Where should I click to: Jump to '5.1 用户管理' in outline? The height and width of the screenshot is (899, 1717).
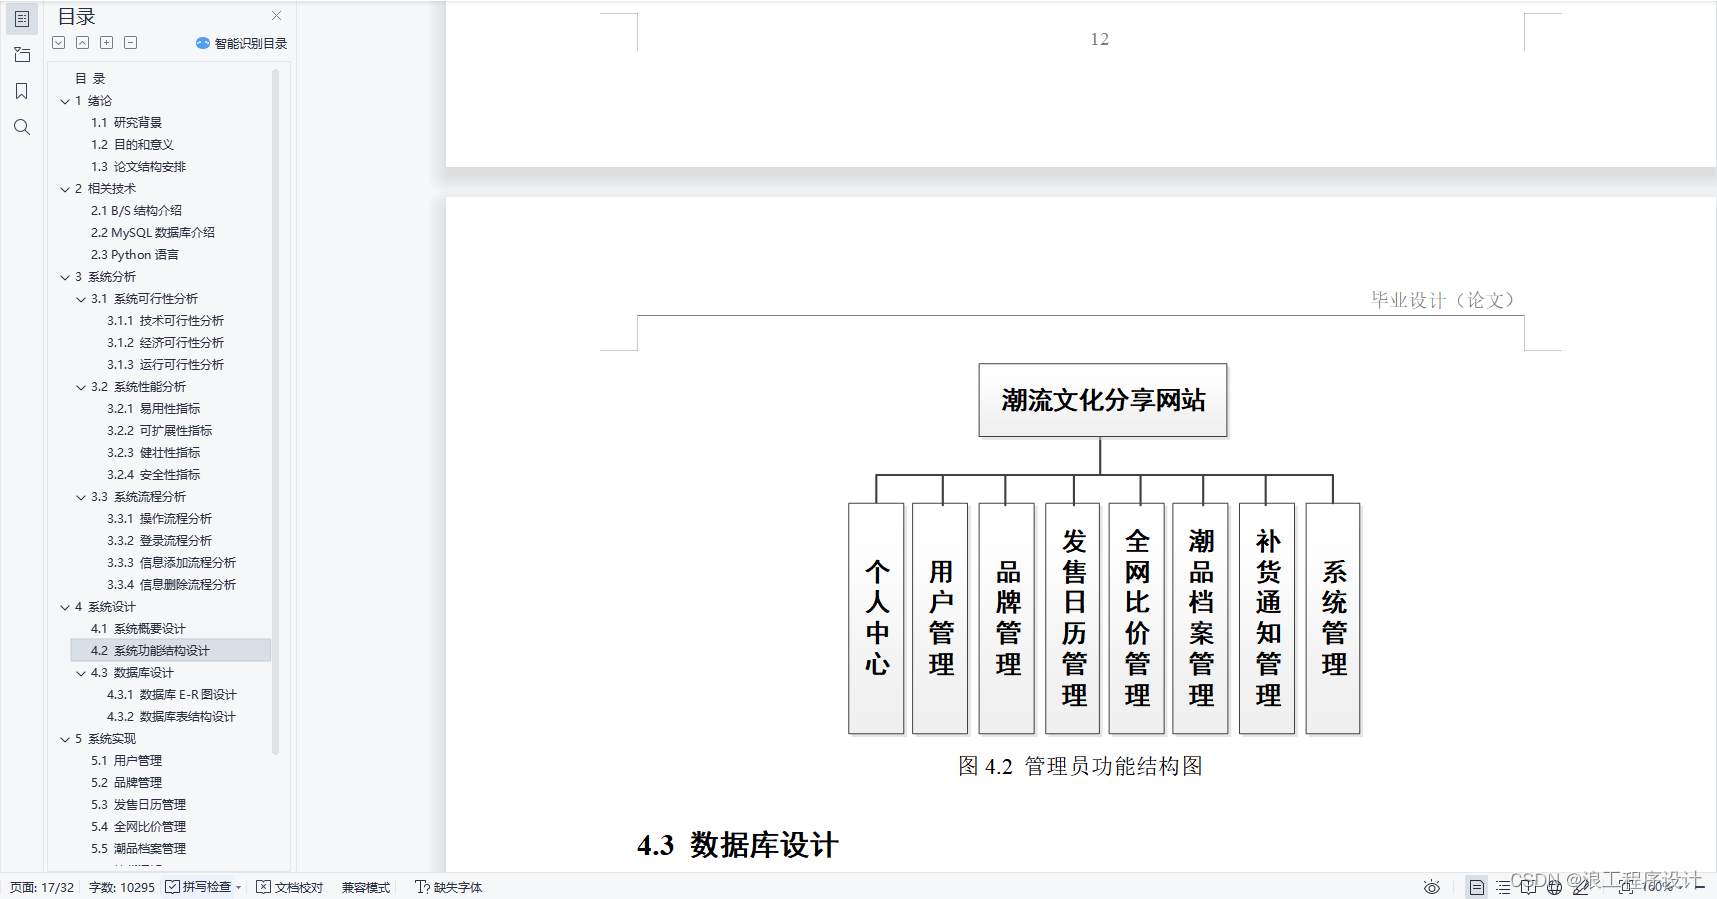pos(126,760)
